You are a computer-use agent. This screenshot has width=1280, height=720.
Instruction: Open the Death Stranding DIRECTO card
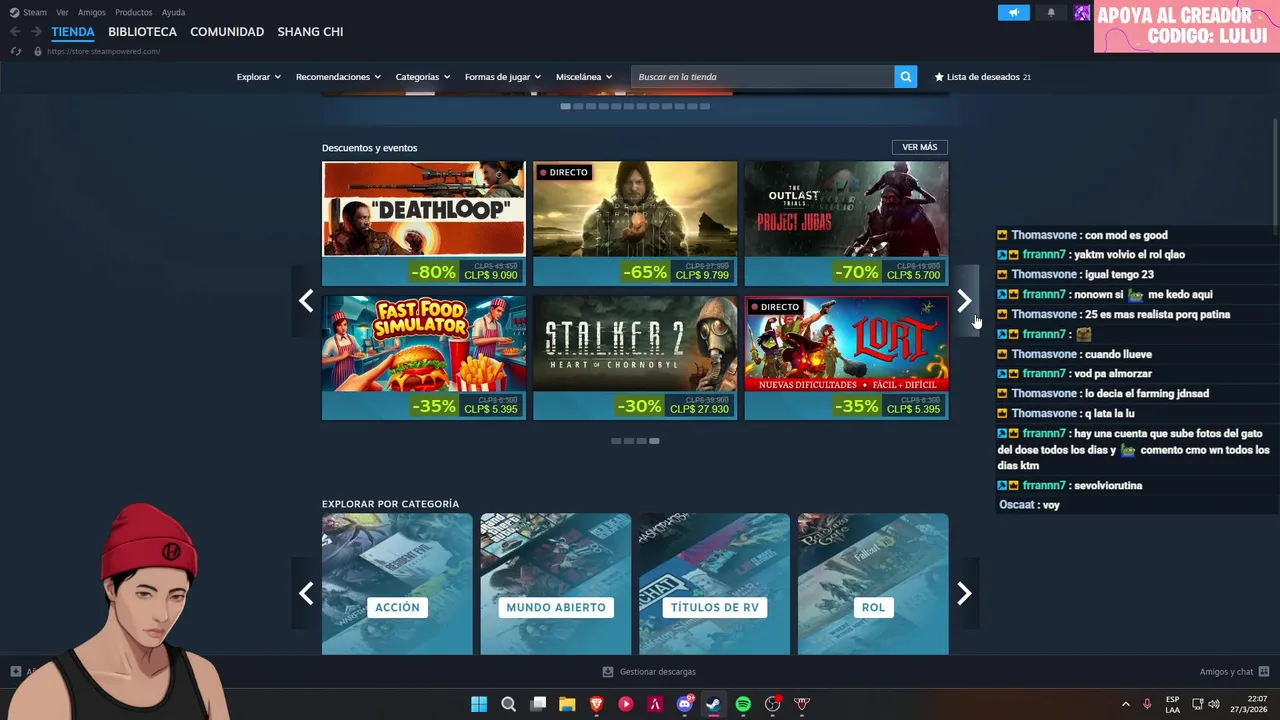(635, 224)
